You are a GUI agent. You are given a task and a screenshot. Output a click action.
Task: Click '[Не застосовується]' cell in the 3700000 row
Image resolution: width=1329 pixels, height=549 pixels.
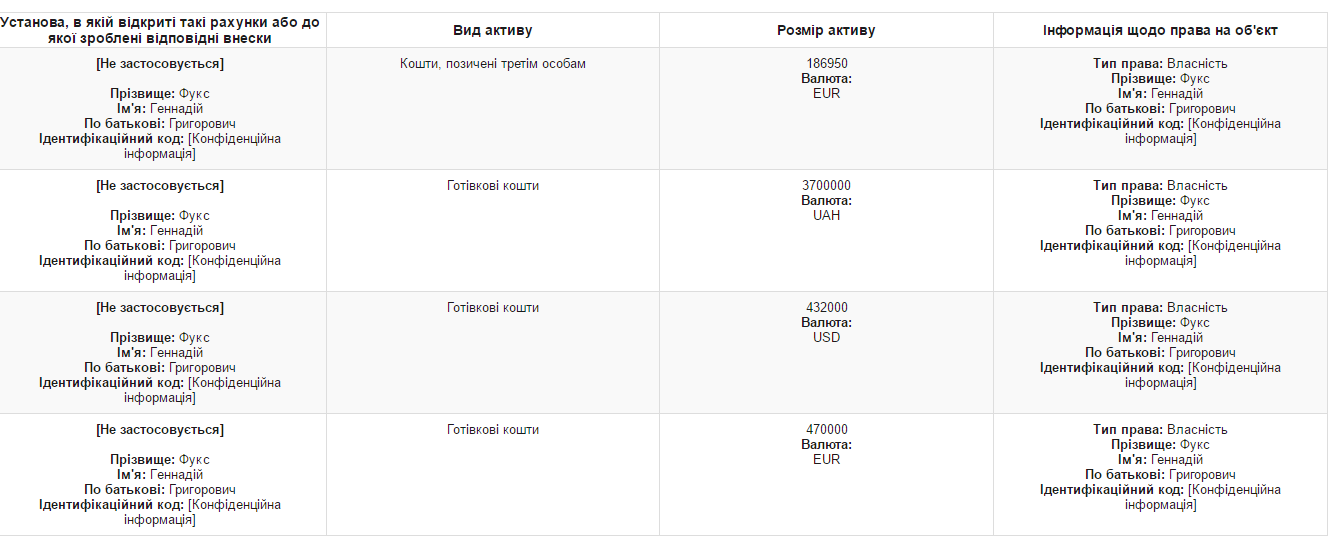(x=160, y=186)
